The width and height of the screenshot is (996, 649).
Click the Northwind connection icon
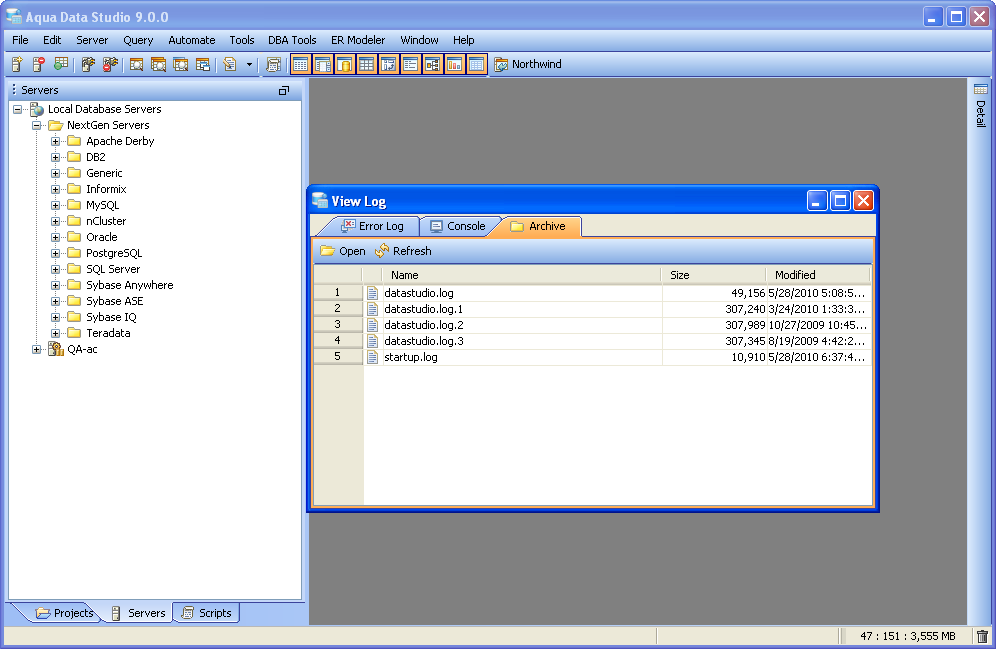501,64
